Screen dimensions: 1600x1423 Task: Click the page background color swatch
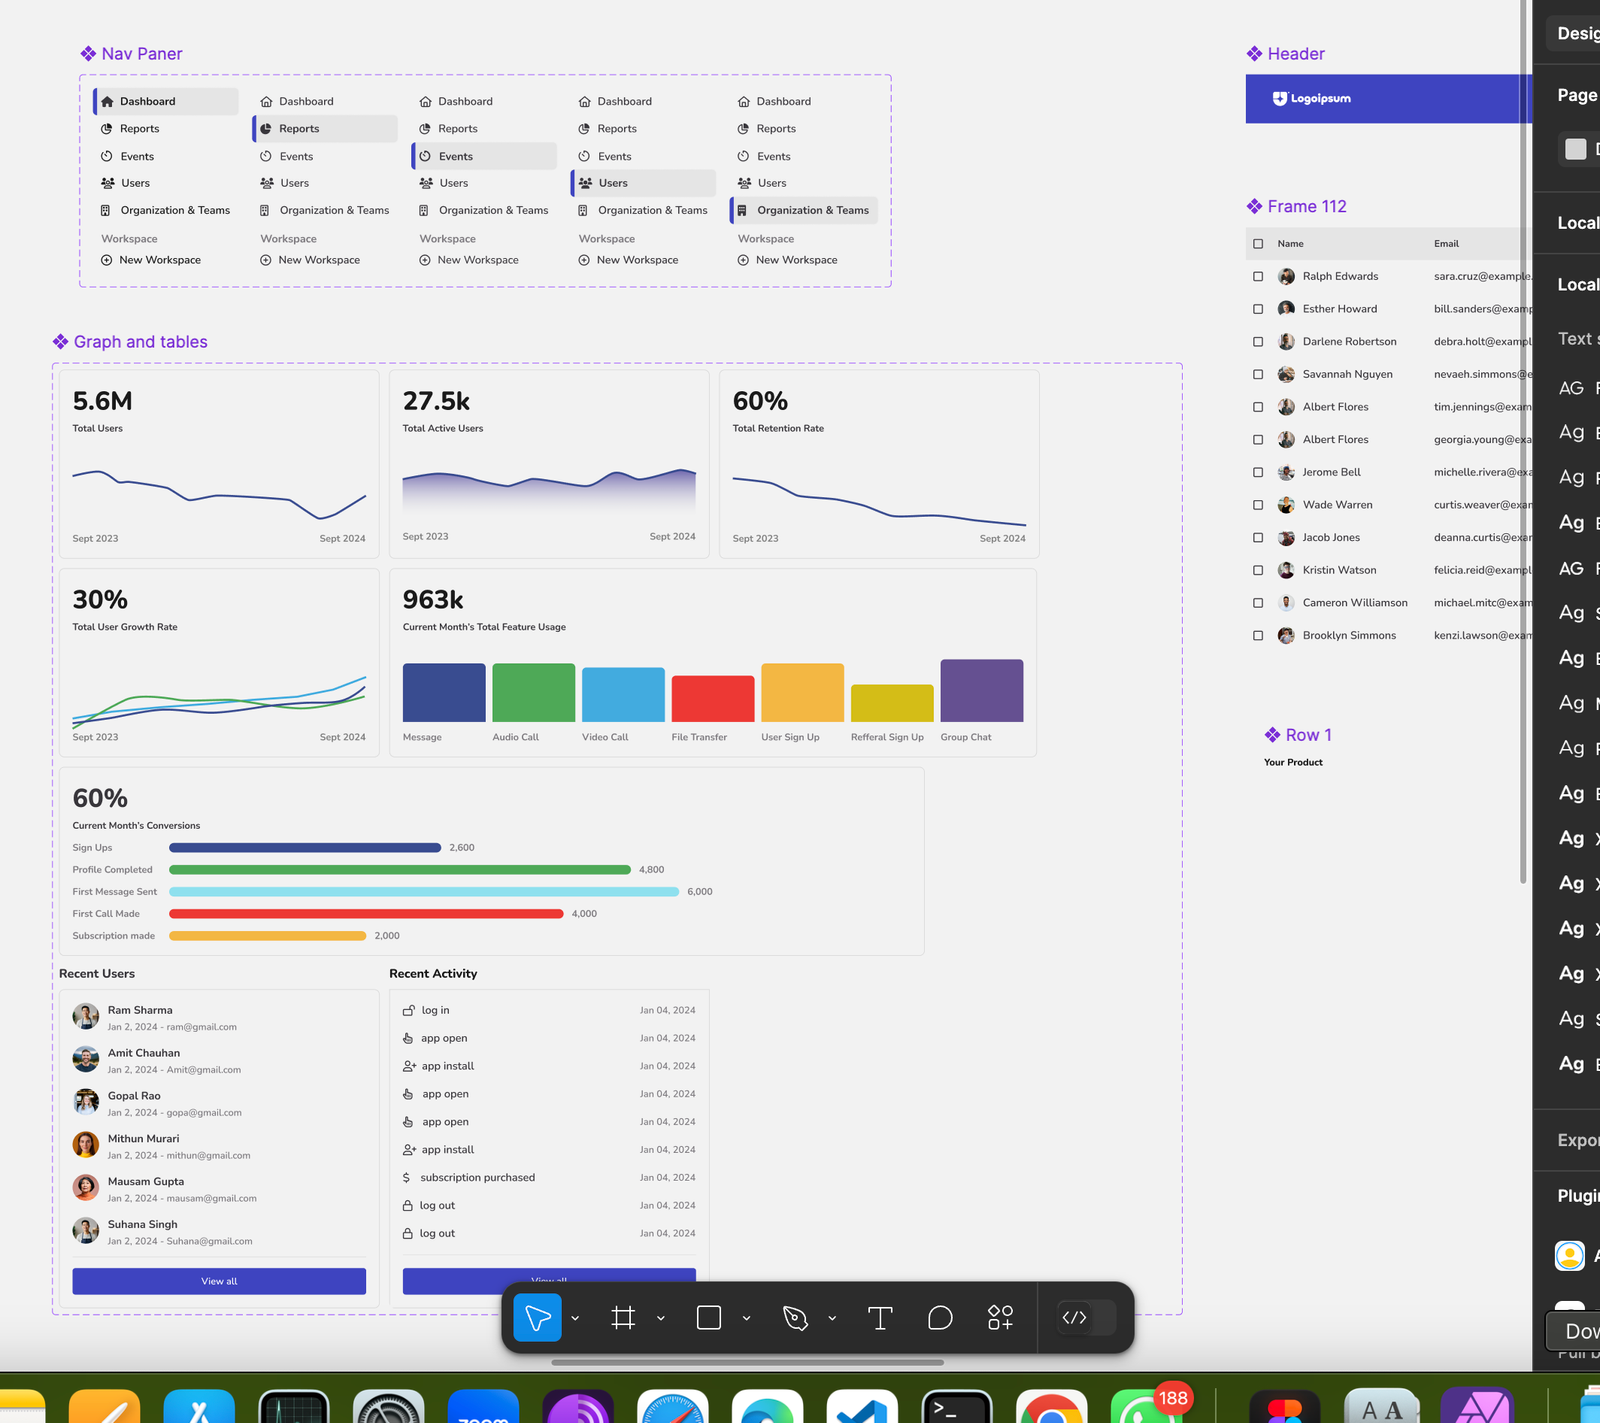(x=1576, y=149)
